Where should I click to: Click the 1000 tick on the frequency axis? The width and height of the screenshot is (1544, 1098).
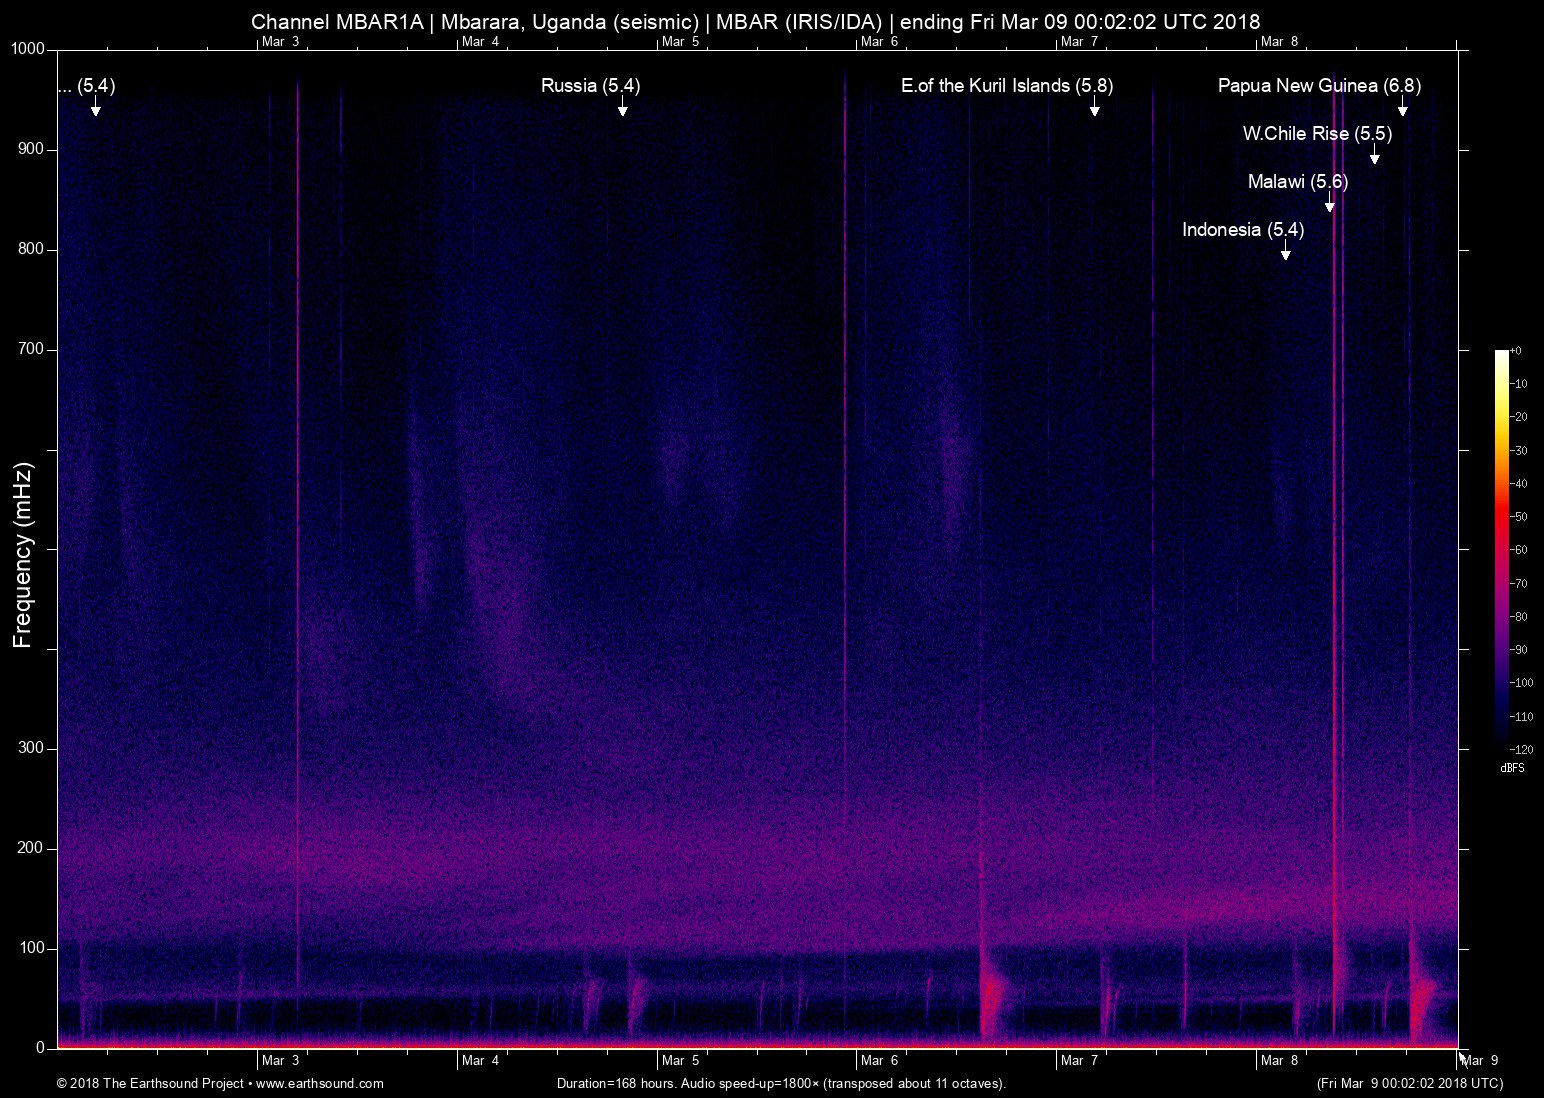point(28,49)
